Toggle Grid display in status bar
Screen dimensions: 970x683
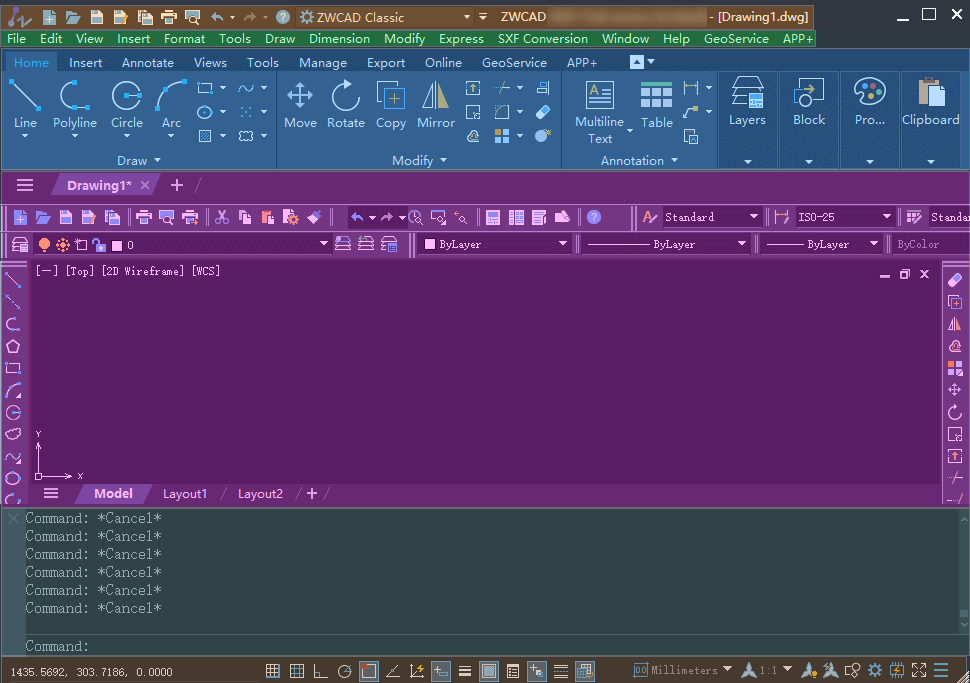[x=297, y=671]
